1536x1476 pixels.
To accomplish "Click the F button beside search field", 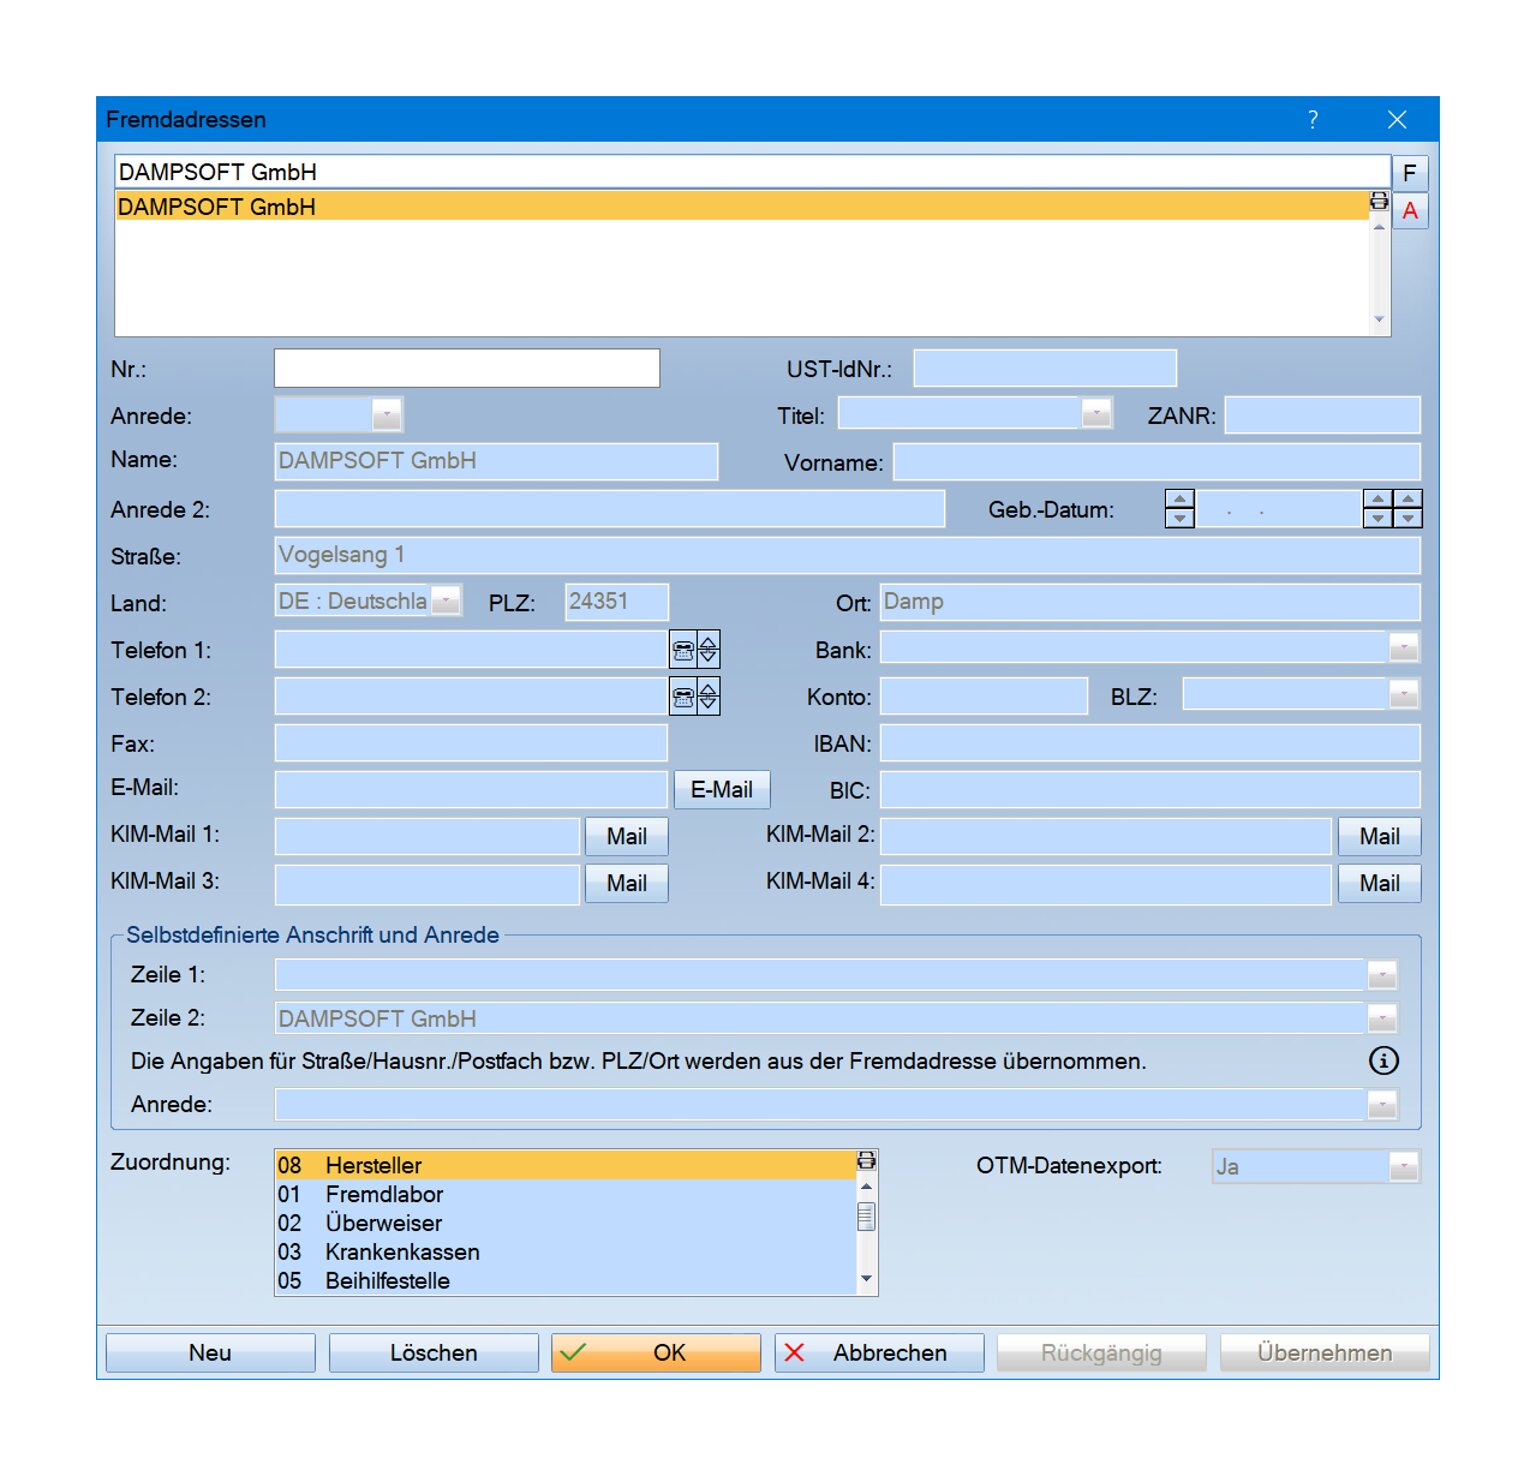I will [1409, 173].
